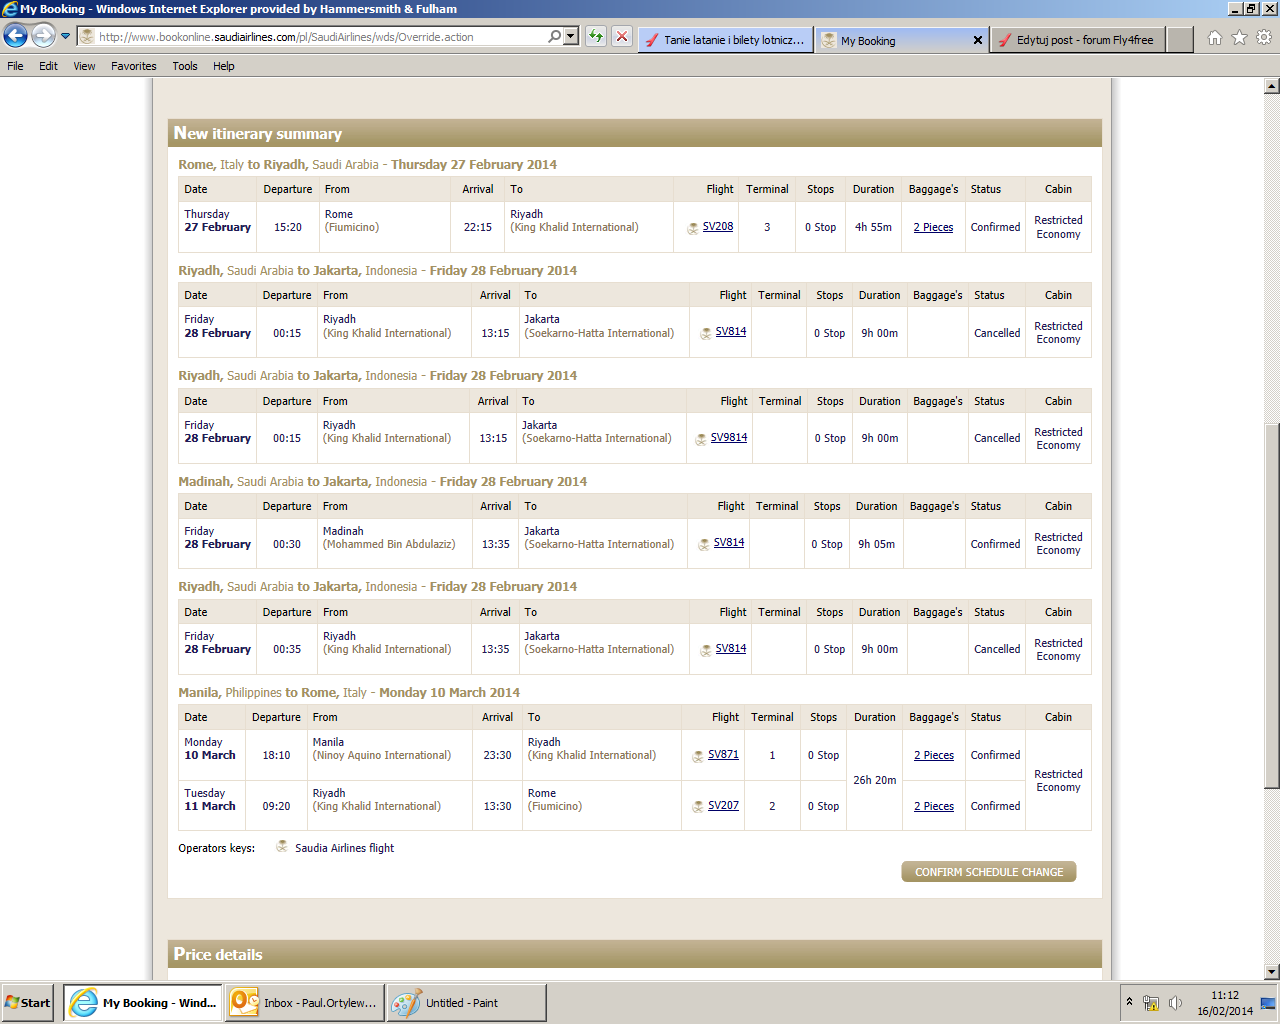Click the network tray icon
1280x1024 pixels.
tap(1151, 1003)
